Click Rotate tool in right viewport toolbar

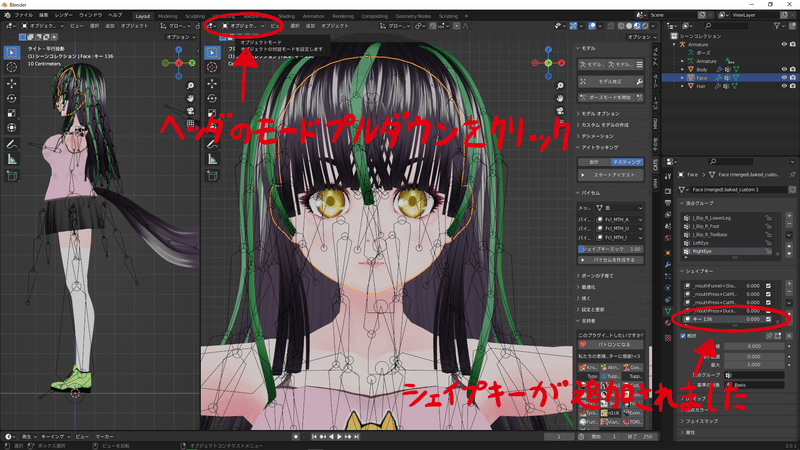(212, 98)
